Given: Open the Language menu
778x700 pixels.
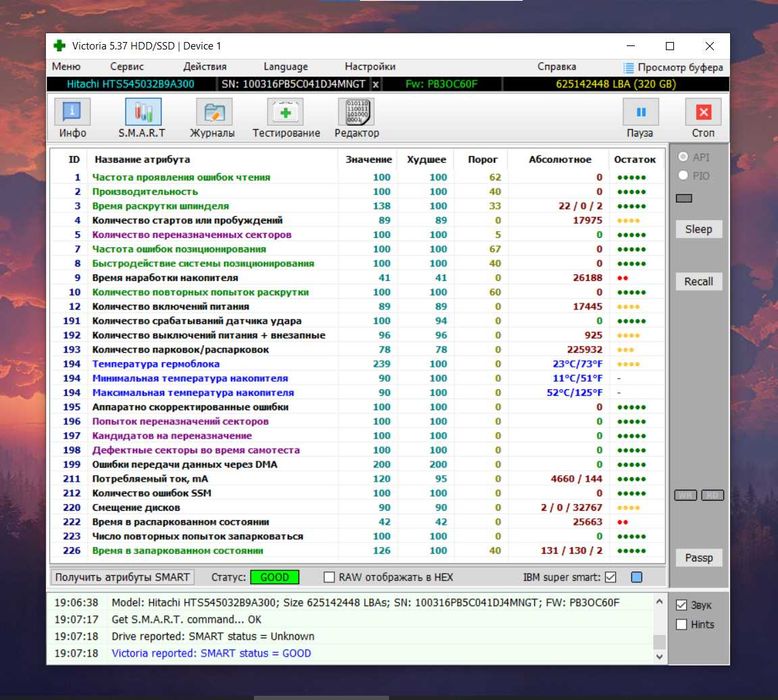Looking at the screenshot, I should (285, 66).
